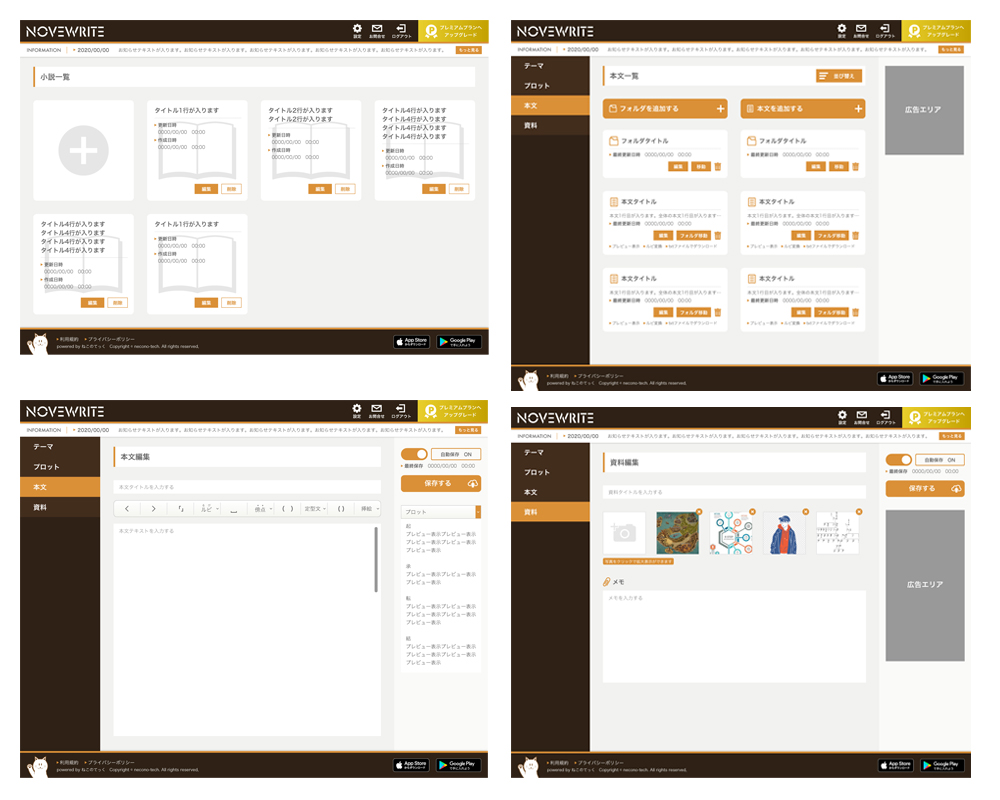1000x800 pixels.
Task: Click the plus icon on 本文を追加する
Action: click(858, 109)
